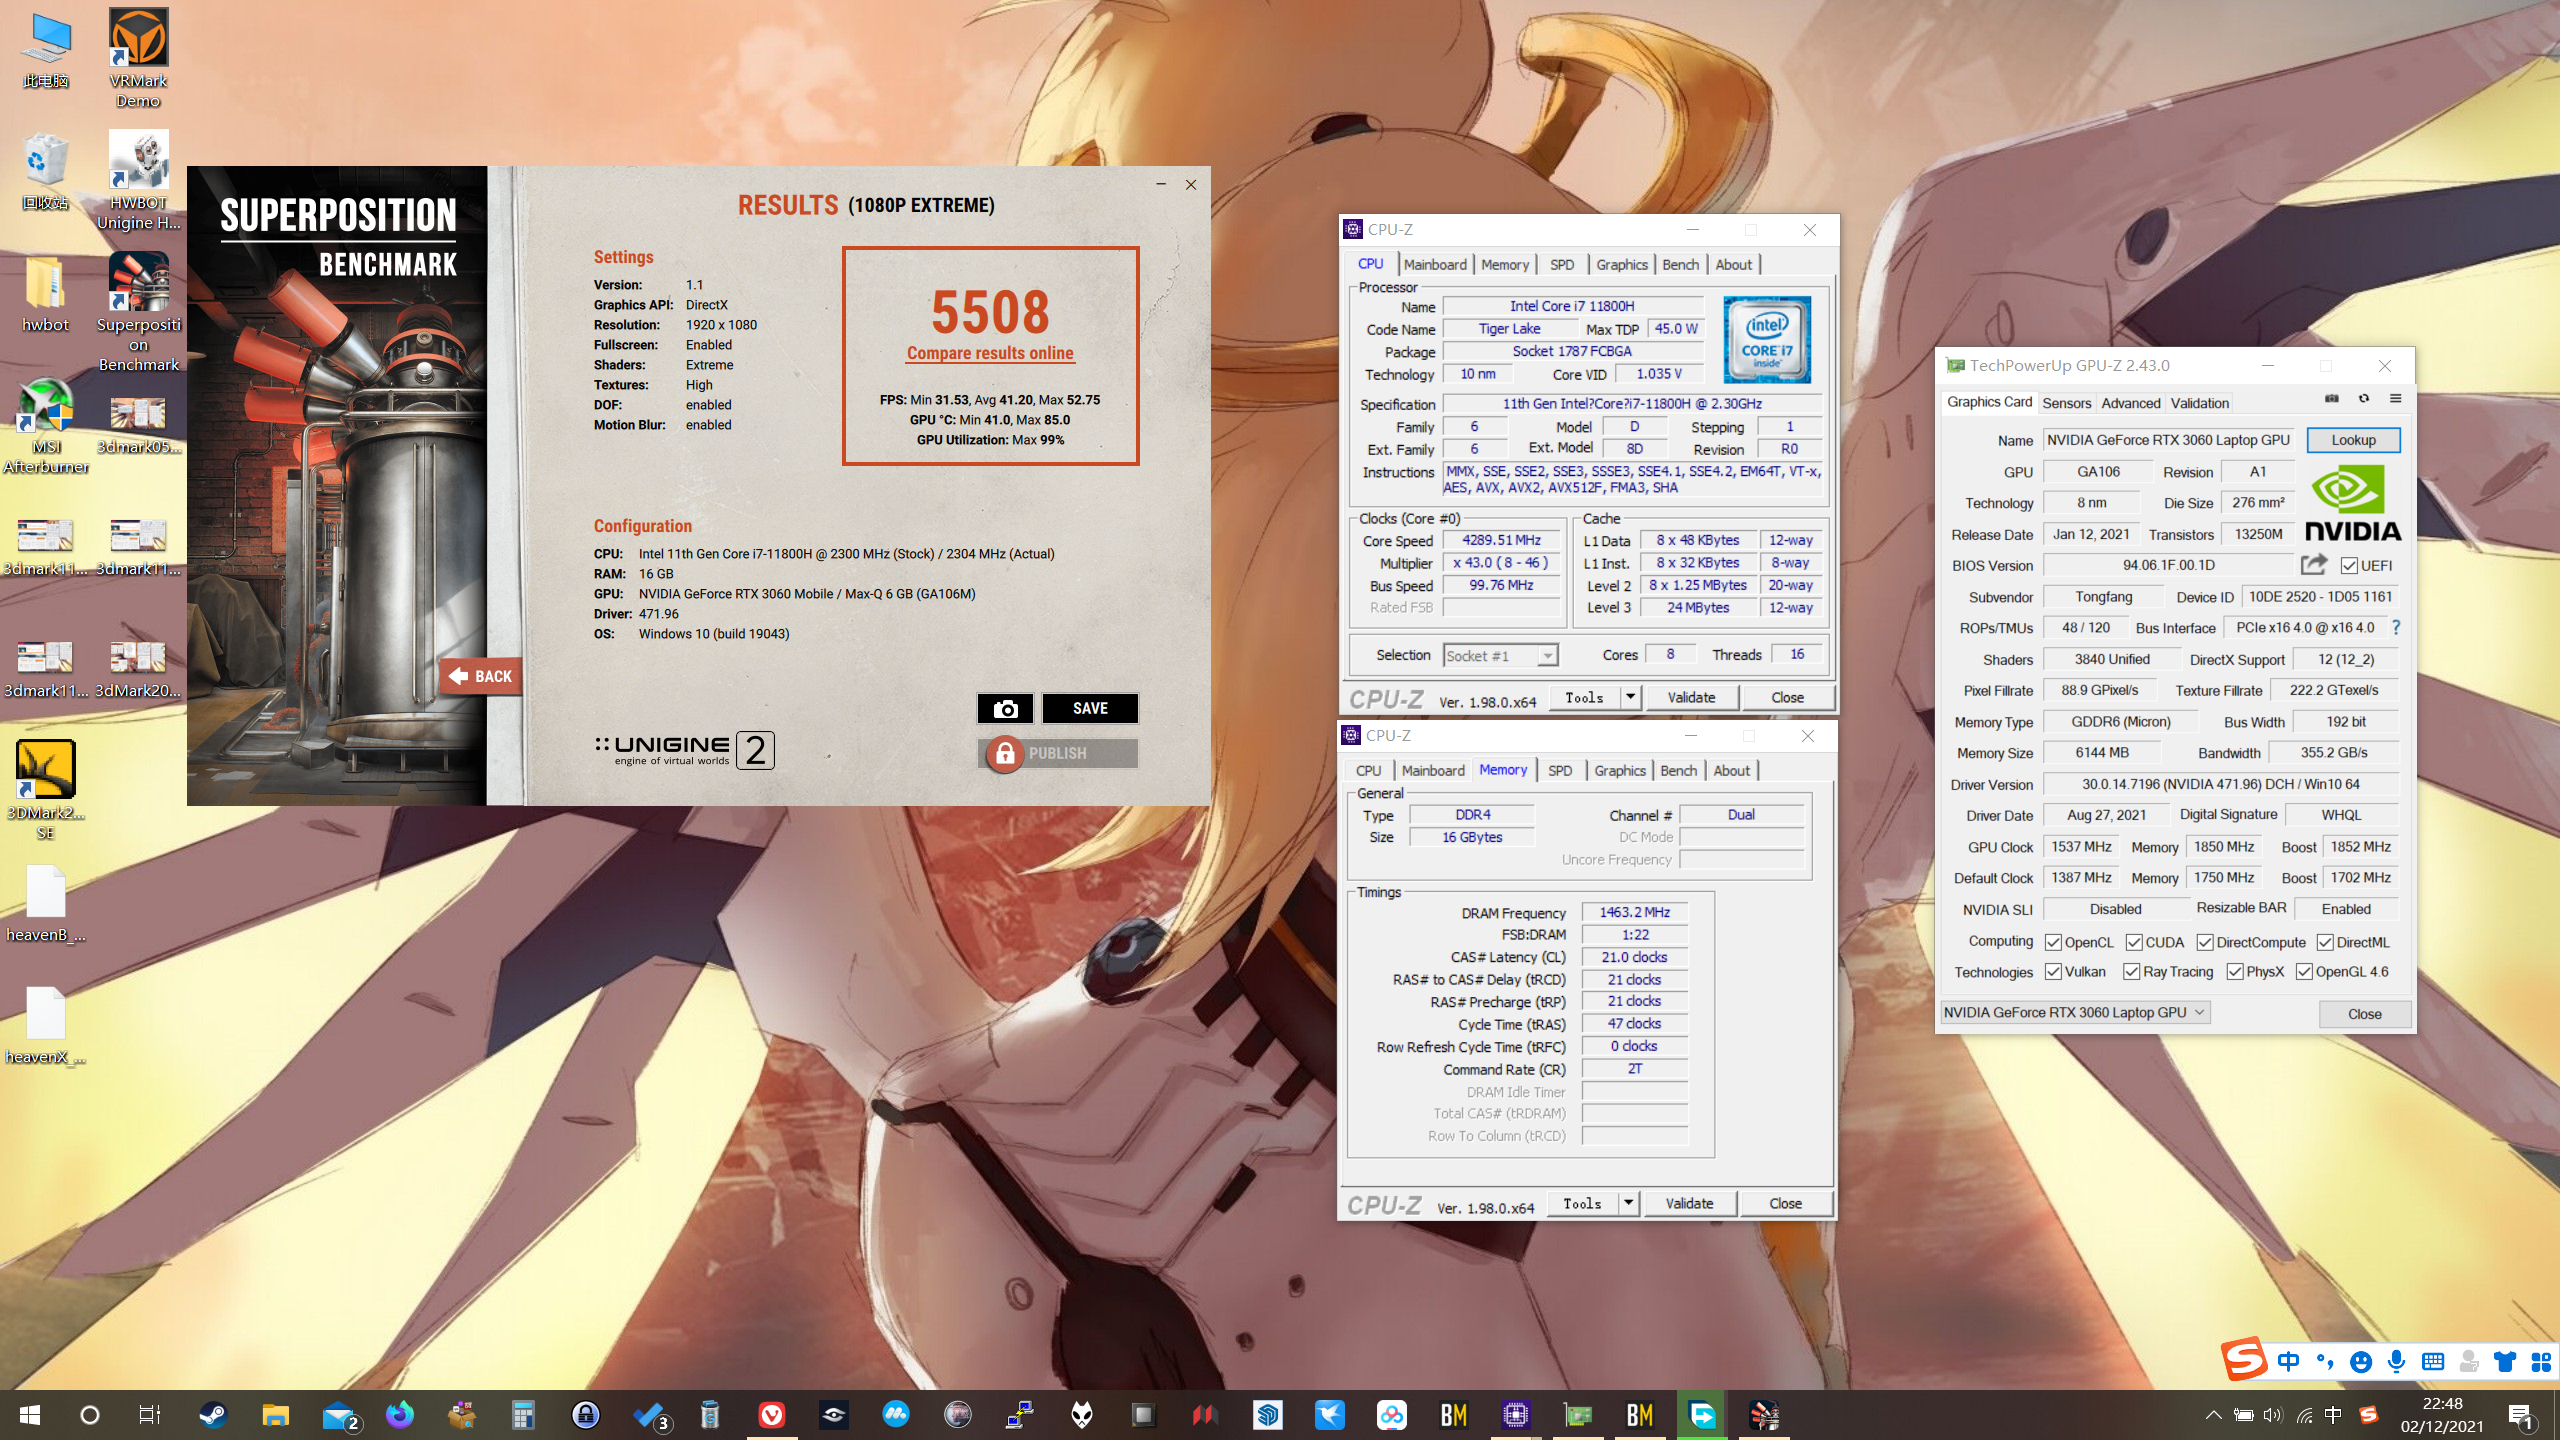Viewport: 2560px width, 1440px height.
Task: Open the Compare results online link
Action: (990, 353)
